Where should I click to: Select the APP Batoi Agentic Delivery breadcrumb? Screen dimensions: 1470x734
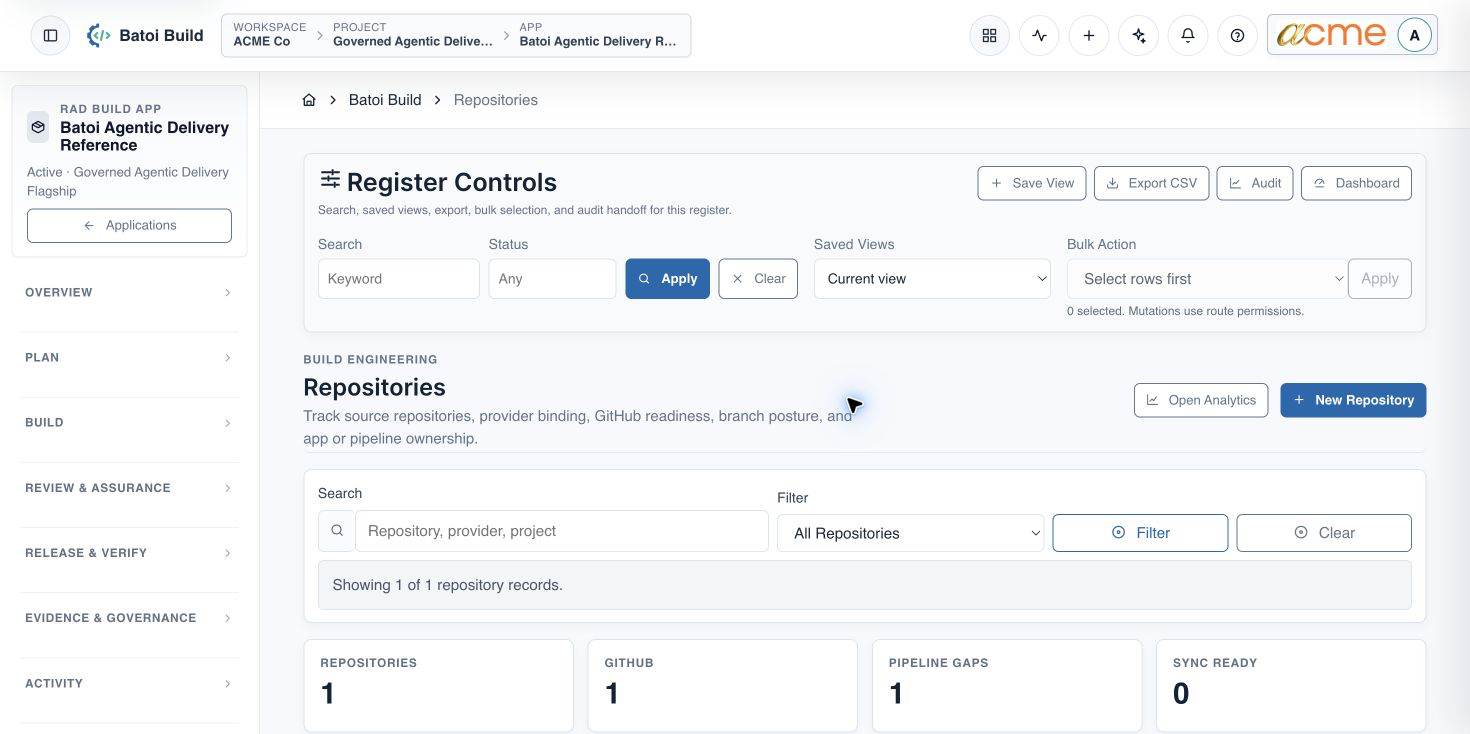[598, 35]
